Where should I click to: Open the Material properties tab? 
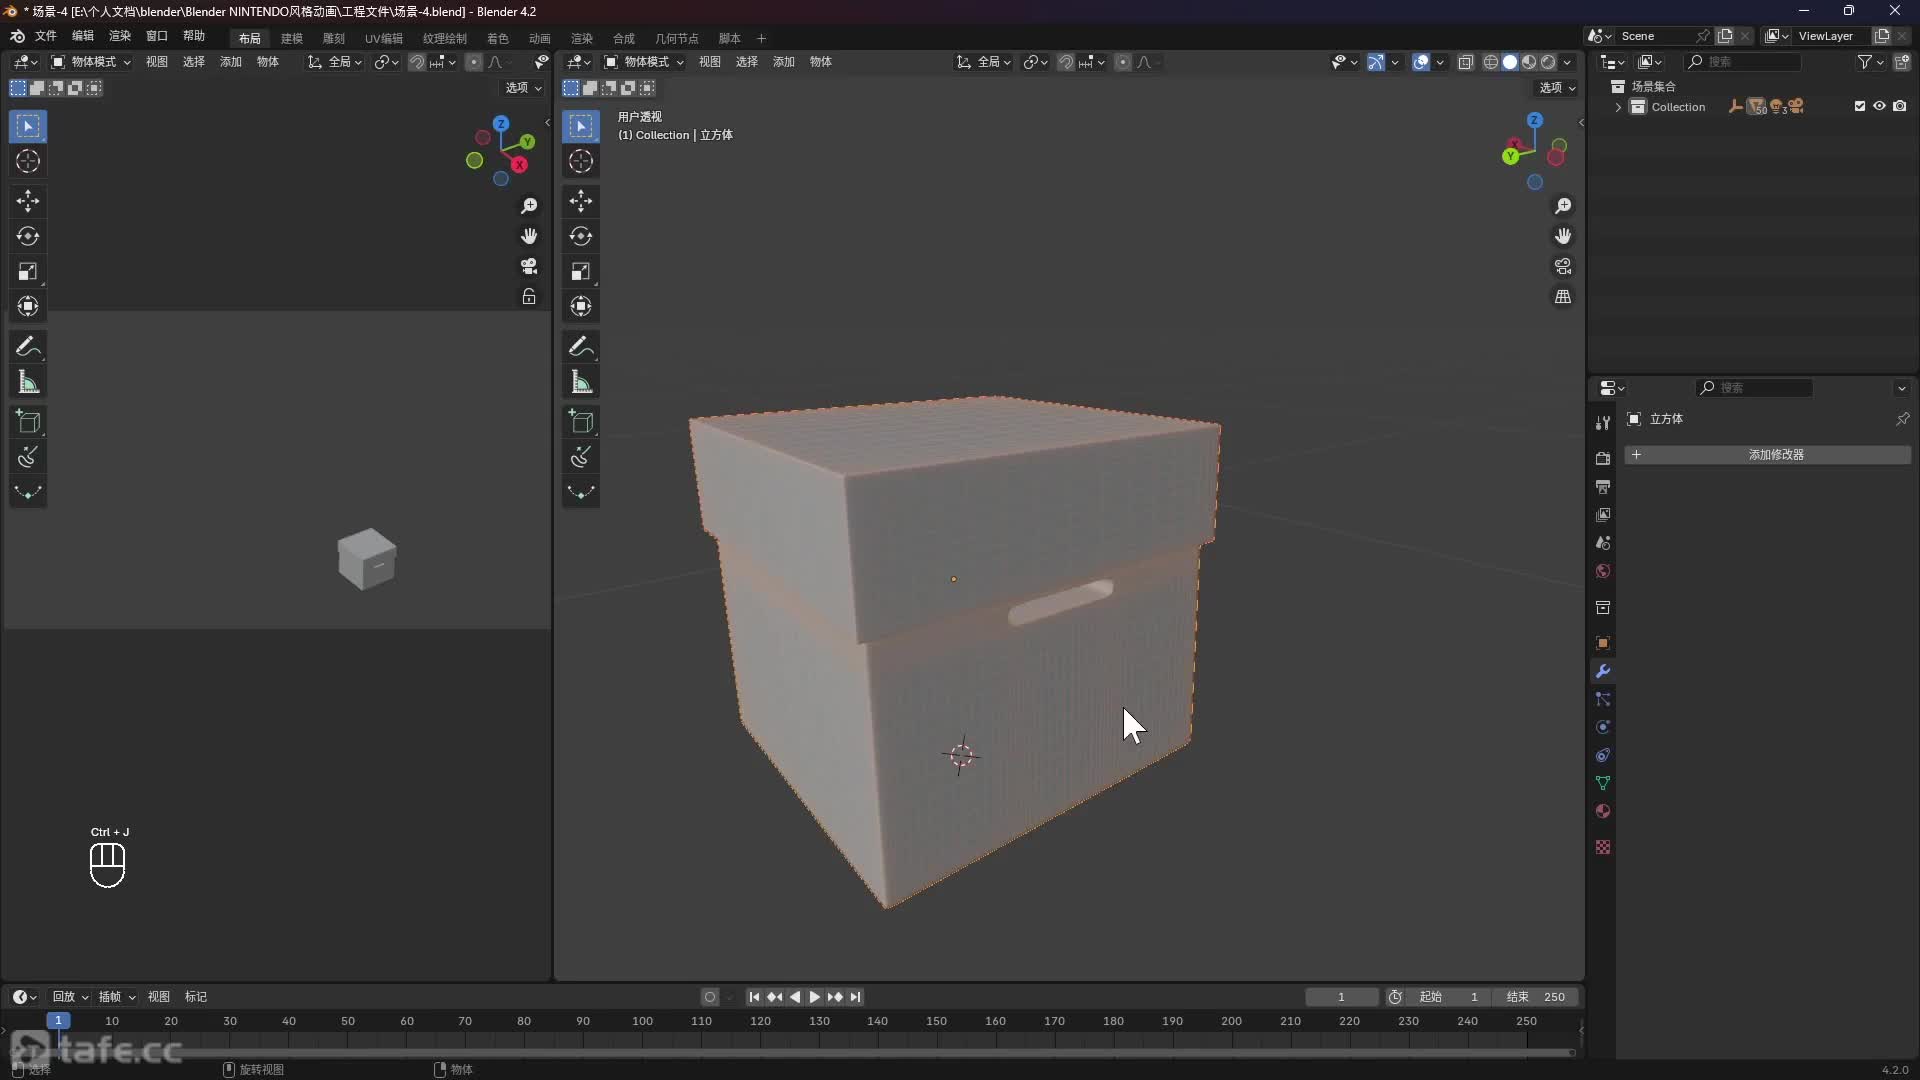[1603, 811]
